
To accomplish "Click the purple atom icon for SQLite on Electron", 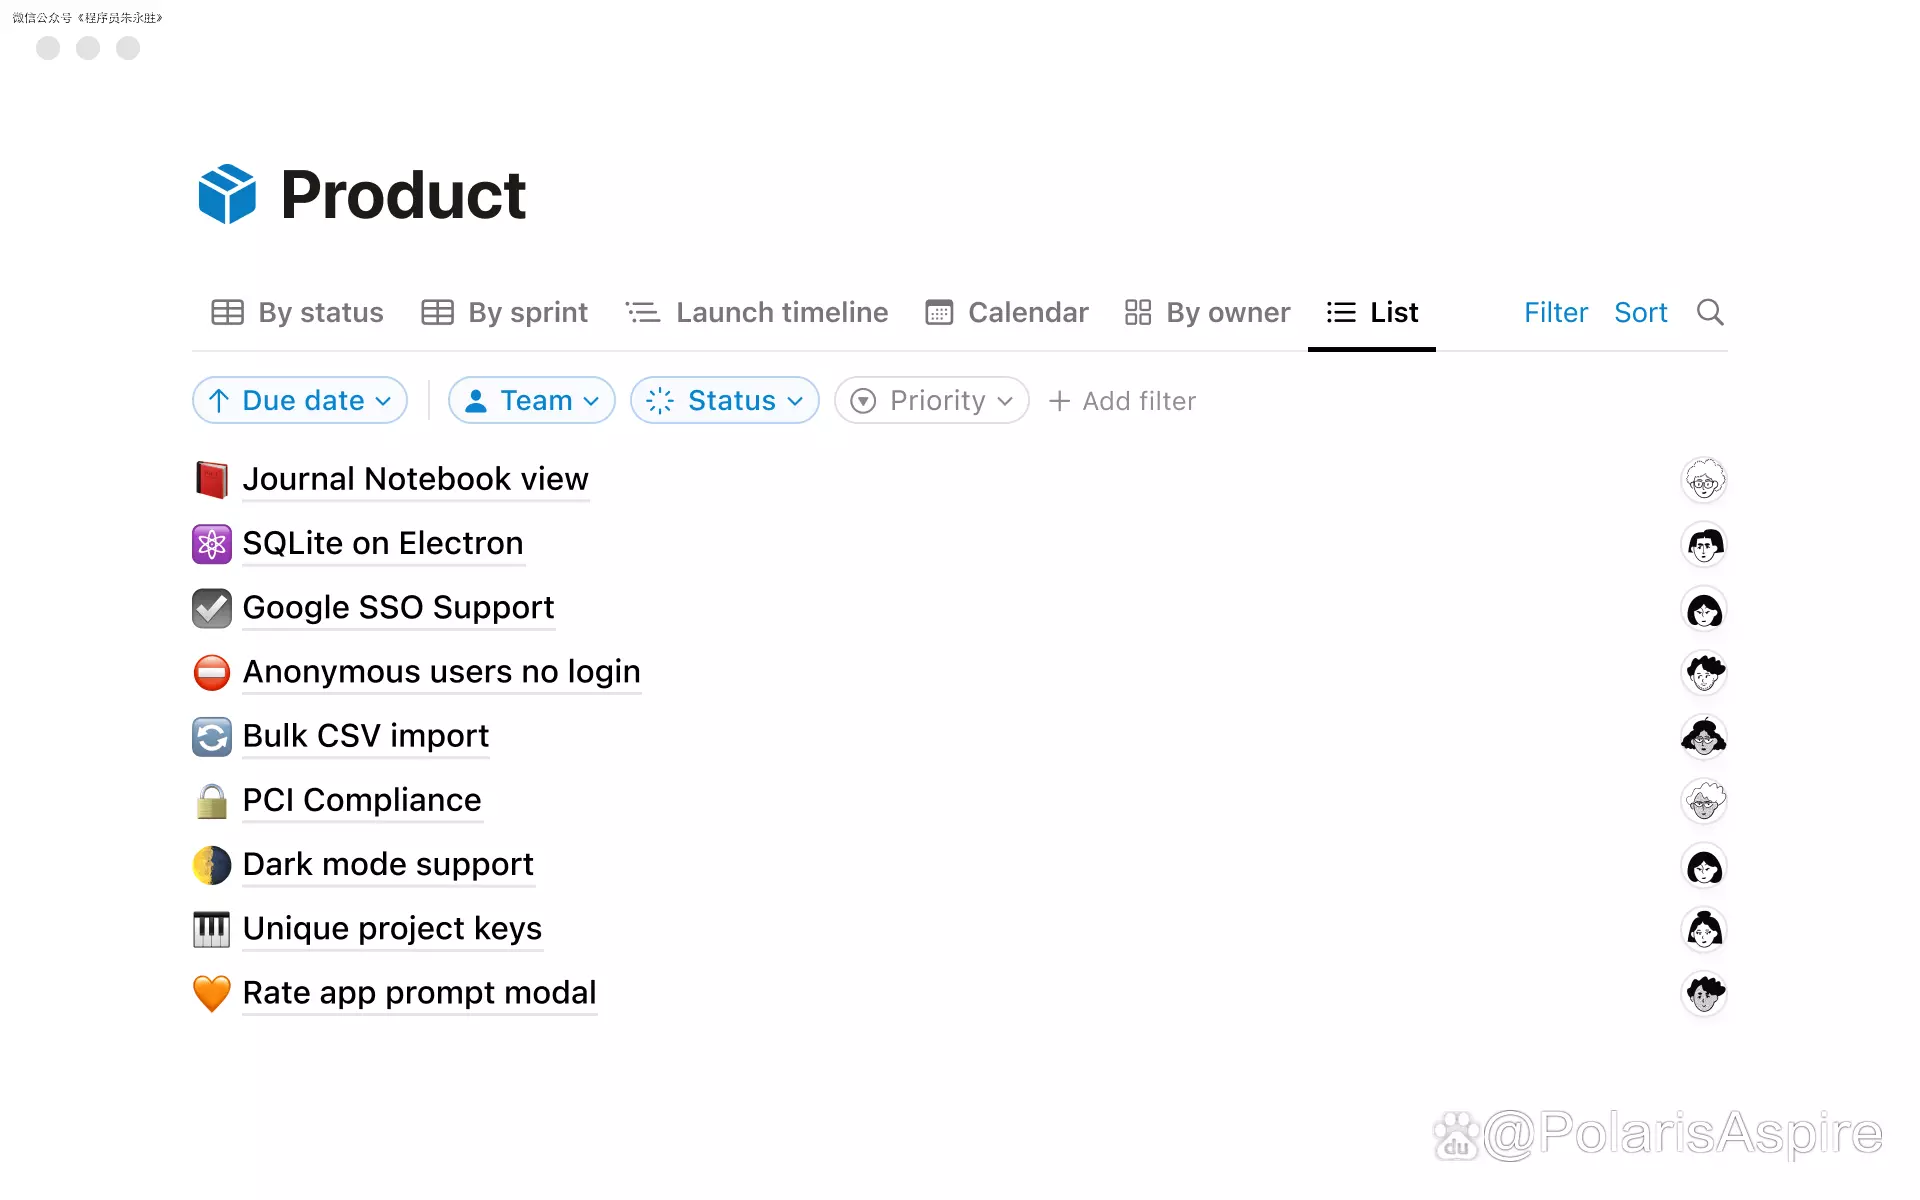I will pyautogui.click(x=211, y=544).
